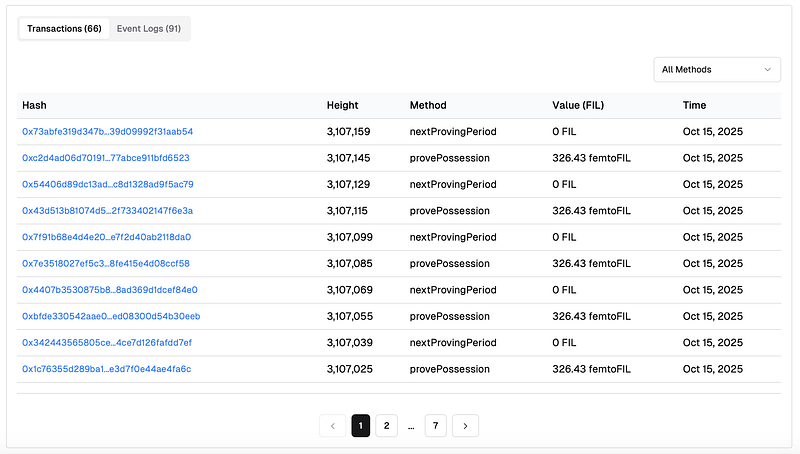Click the pagination ellipsis between pages
The image size is (800, 454).
point(411,426)
